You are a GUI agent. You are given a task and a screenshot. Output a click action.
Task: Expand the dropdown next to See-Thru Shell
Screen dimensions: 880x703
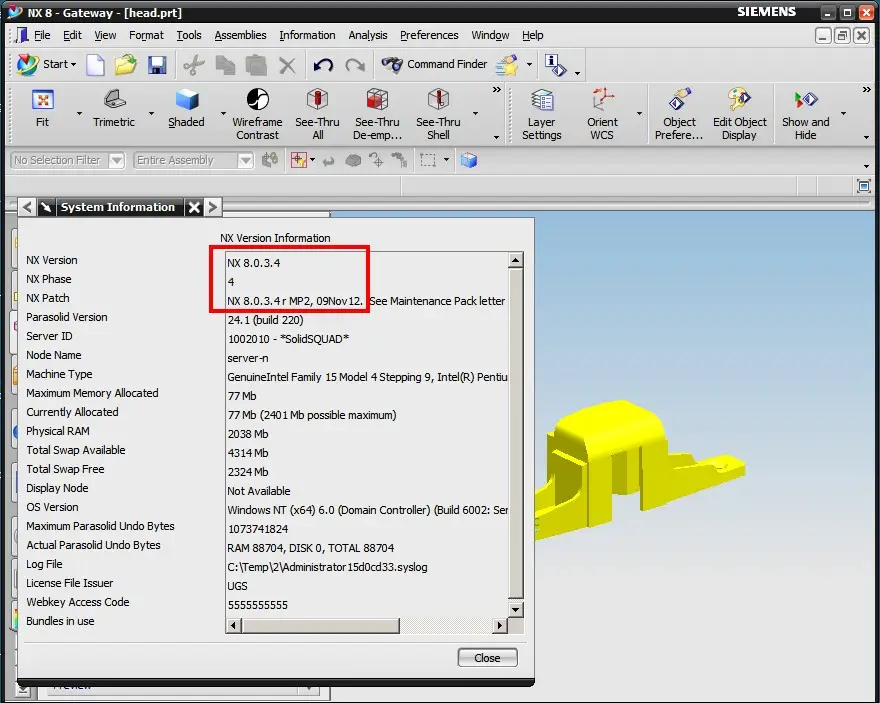click(475, 113)
